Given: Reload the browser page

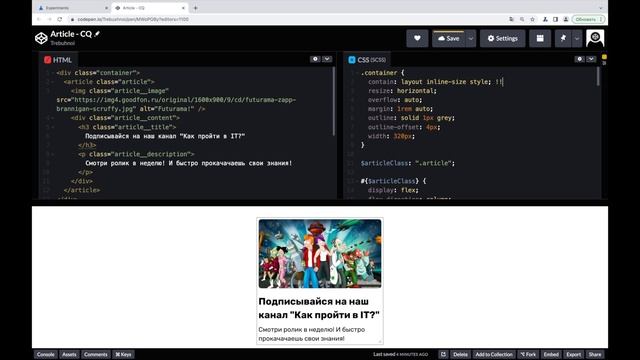Looking at the screenshot, I should pyautogui.click(x=60, y=19).
